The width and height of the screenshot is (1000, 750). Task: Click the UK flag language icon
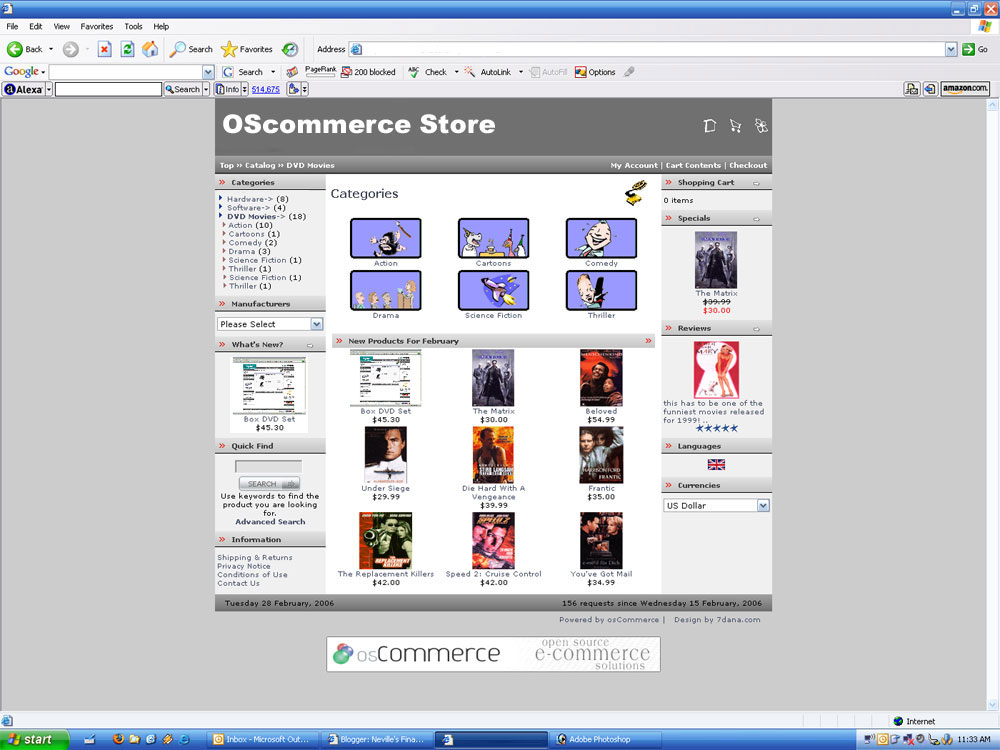[716, 465]
